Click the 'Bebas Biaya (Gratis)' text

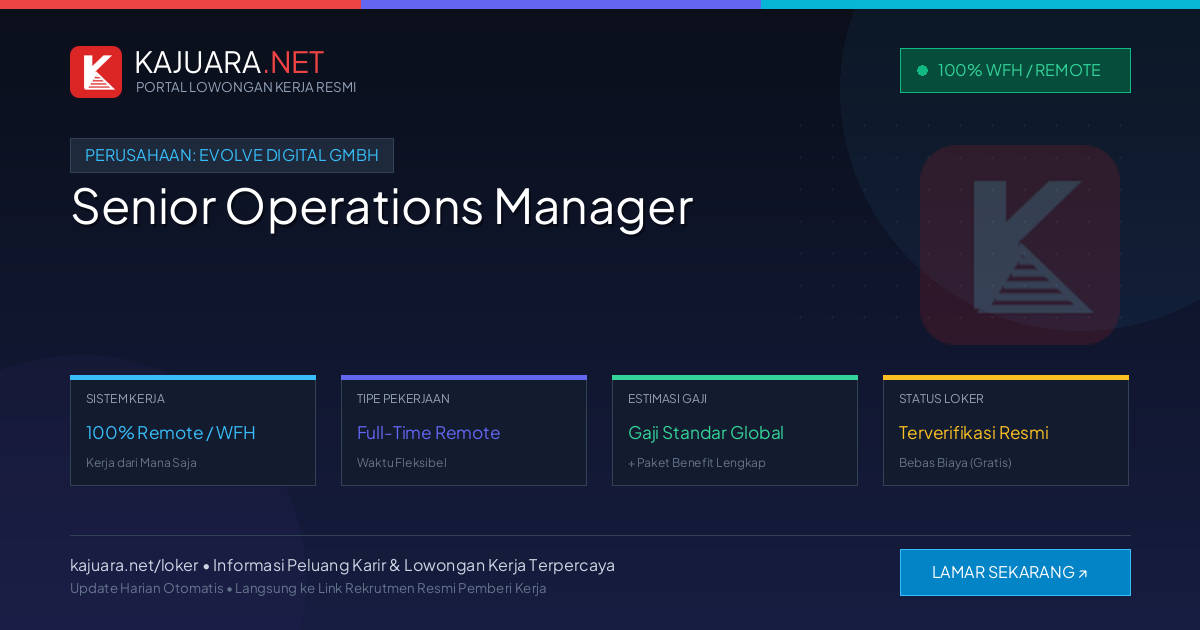(955, 463)
